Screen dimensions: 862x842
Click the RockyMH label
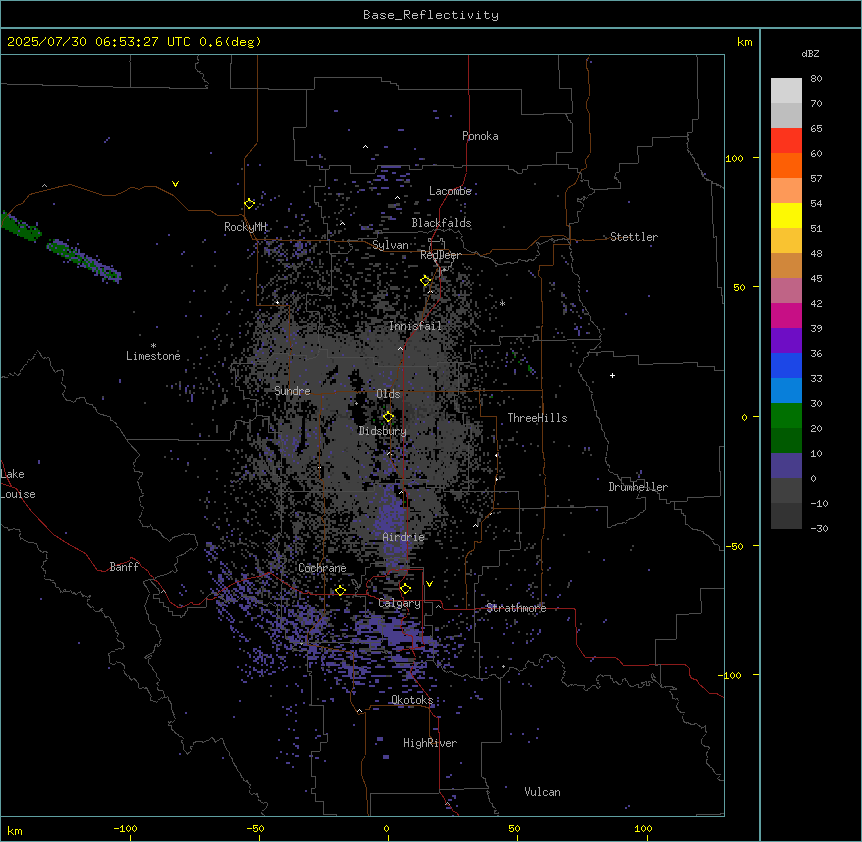tap(245, 227)
